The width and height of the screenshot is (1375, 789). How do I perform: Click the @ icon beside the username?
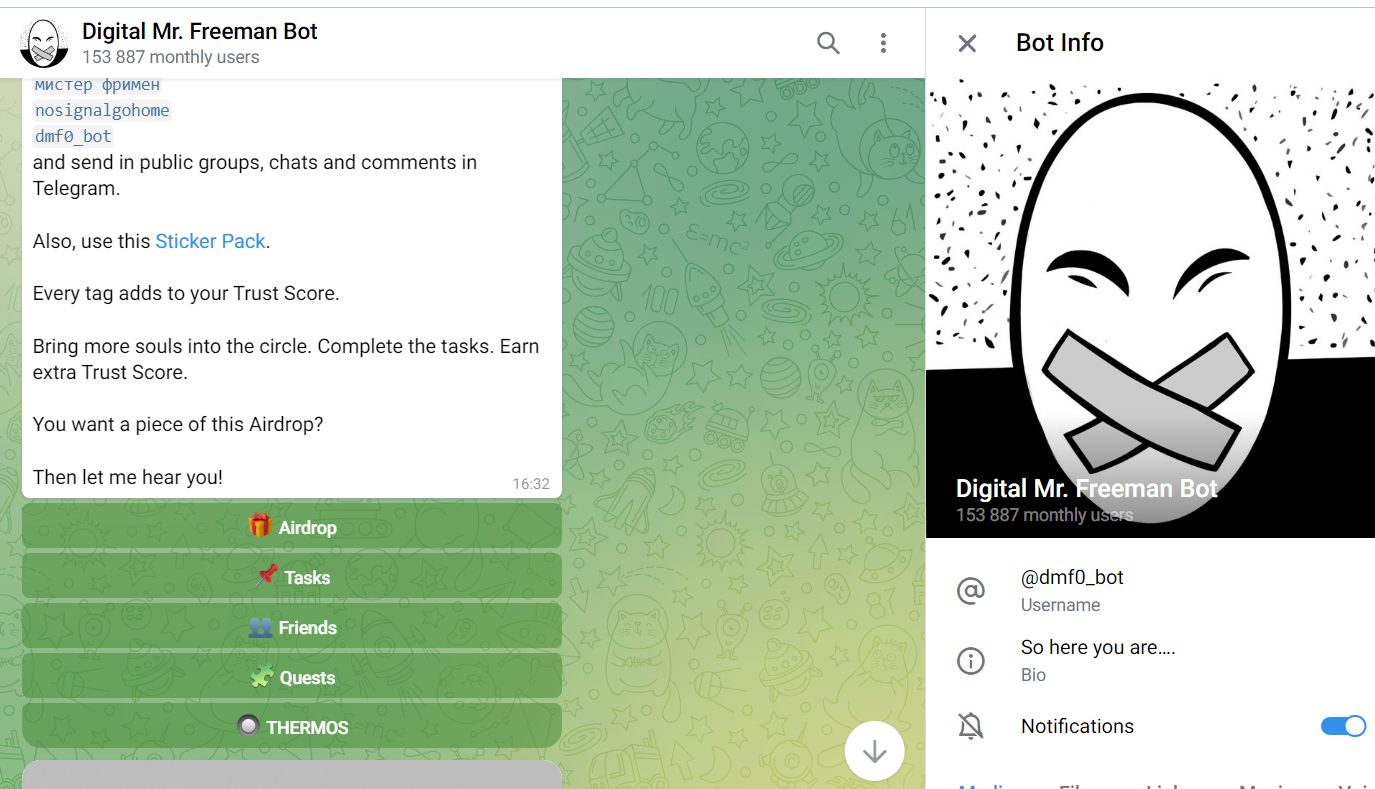click(971, 591)
